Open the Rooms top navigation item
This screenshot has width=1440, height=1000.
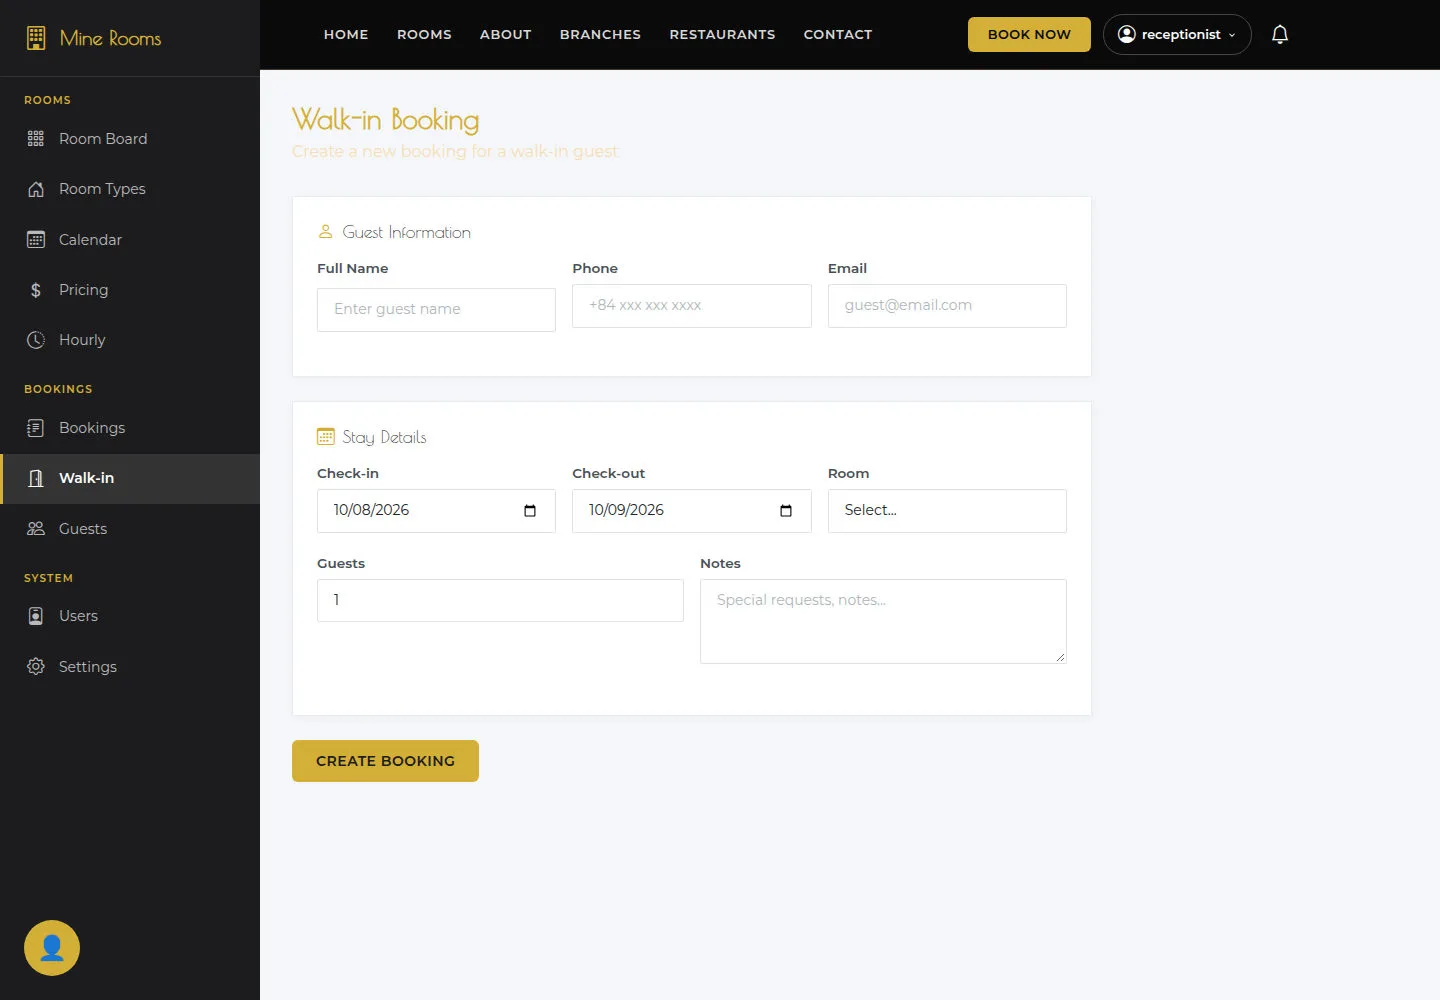tap(424, 35)
